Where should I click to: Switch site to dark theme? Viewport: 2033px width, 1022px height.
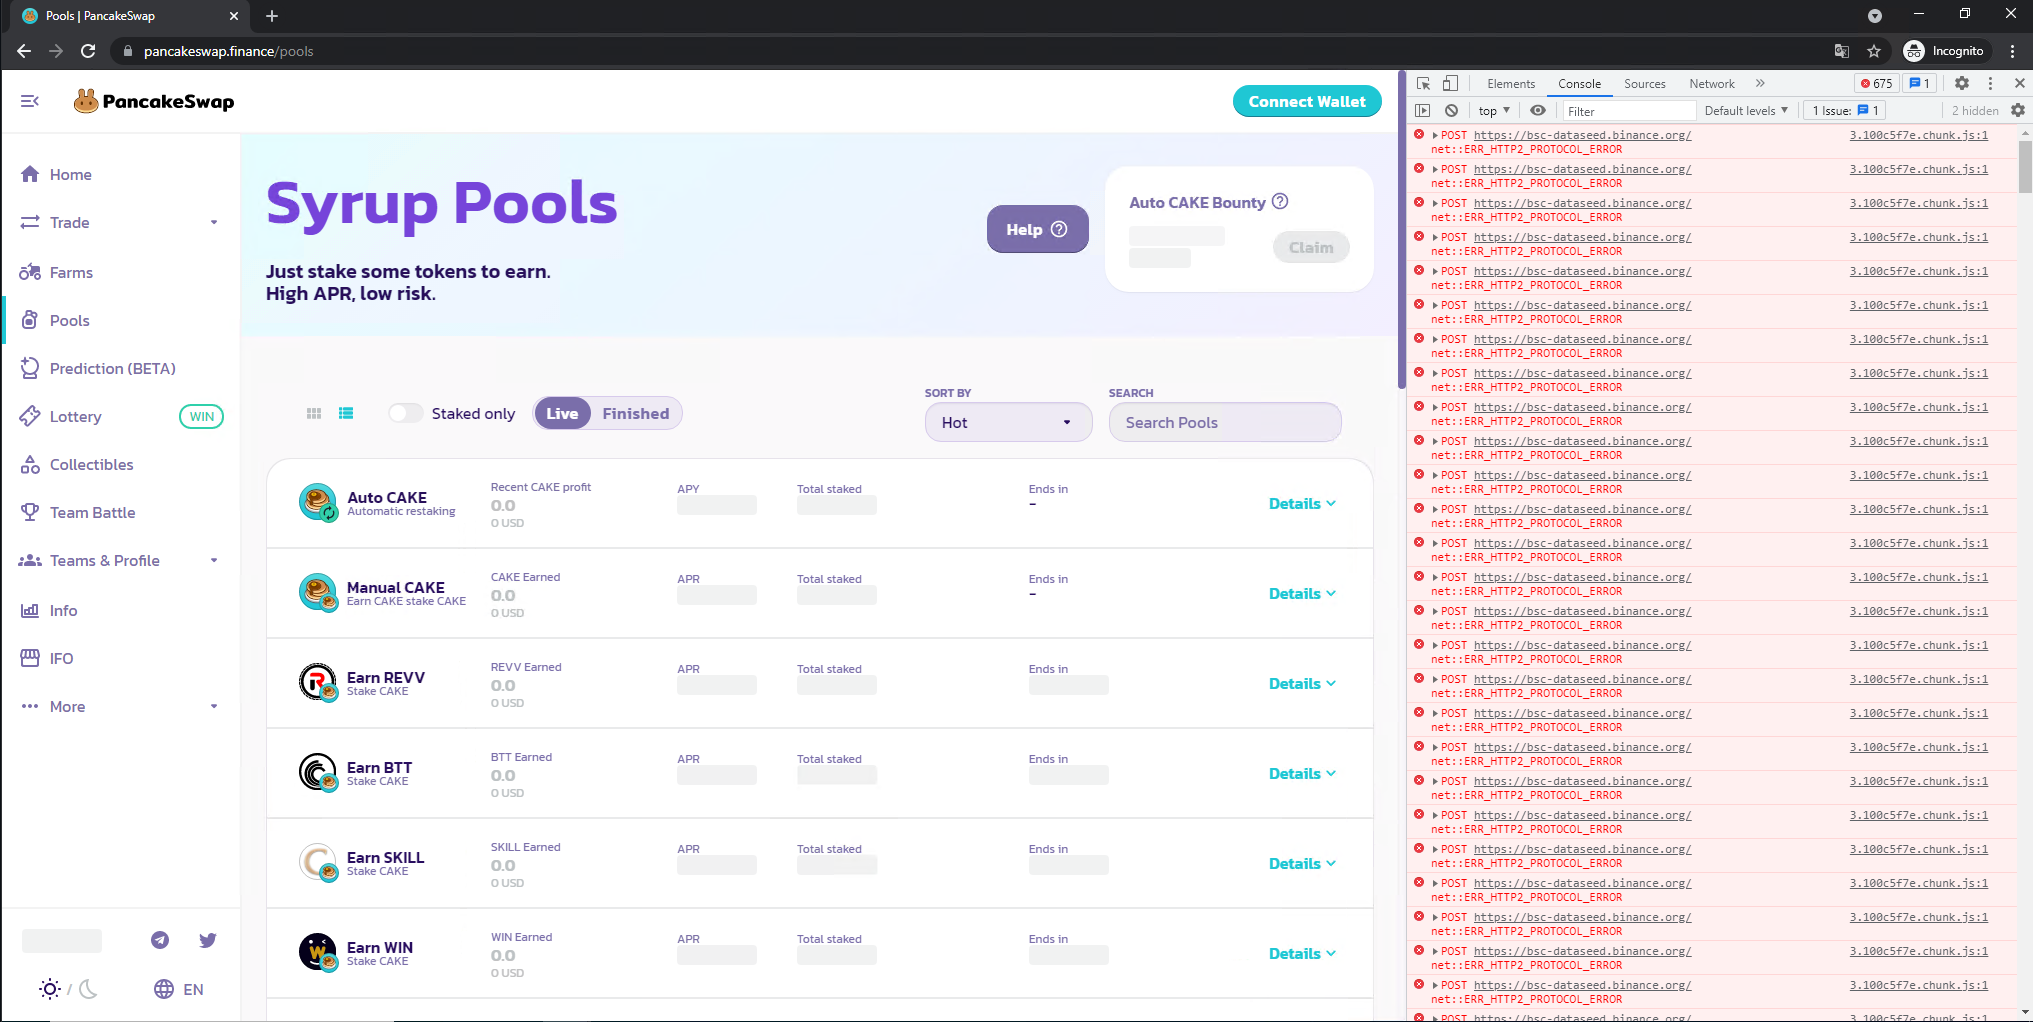click(x=89, y=989)
